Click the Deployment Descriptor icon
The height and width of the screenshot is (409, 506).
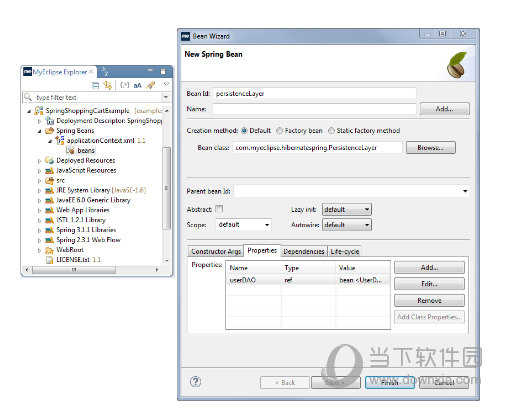point(50,121)
